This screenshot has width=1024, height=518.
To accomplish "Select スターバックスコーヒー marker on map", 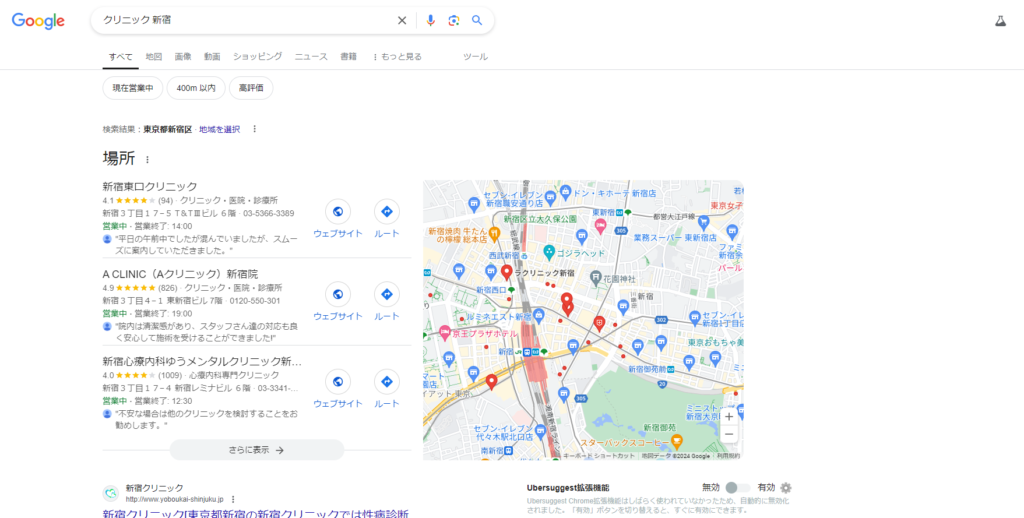I will coord(677,442).
